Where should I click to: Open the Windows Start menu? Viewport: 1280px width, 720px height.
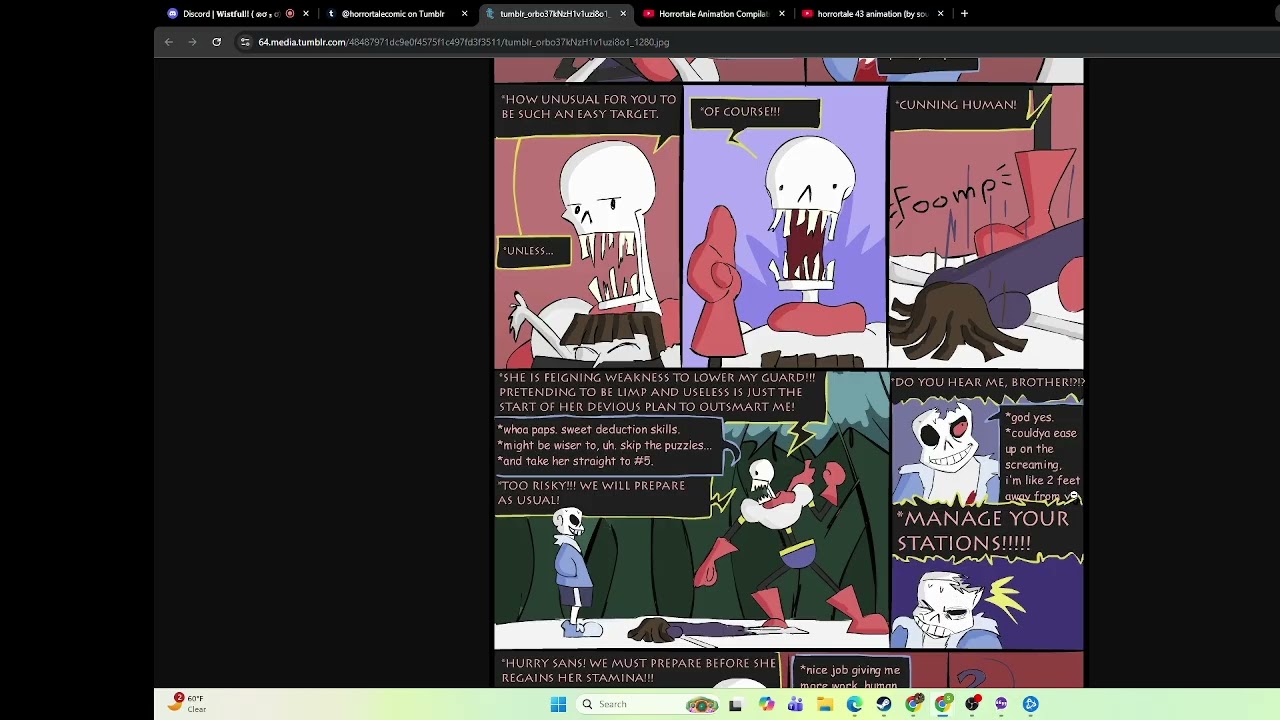tap(558, 704)
